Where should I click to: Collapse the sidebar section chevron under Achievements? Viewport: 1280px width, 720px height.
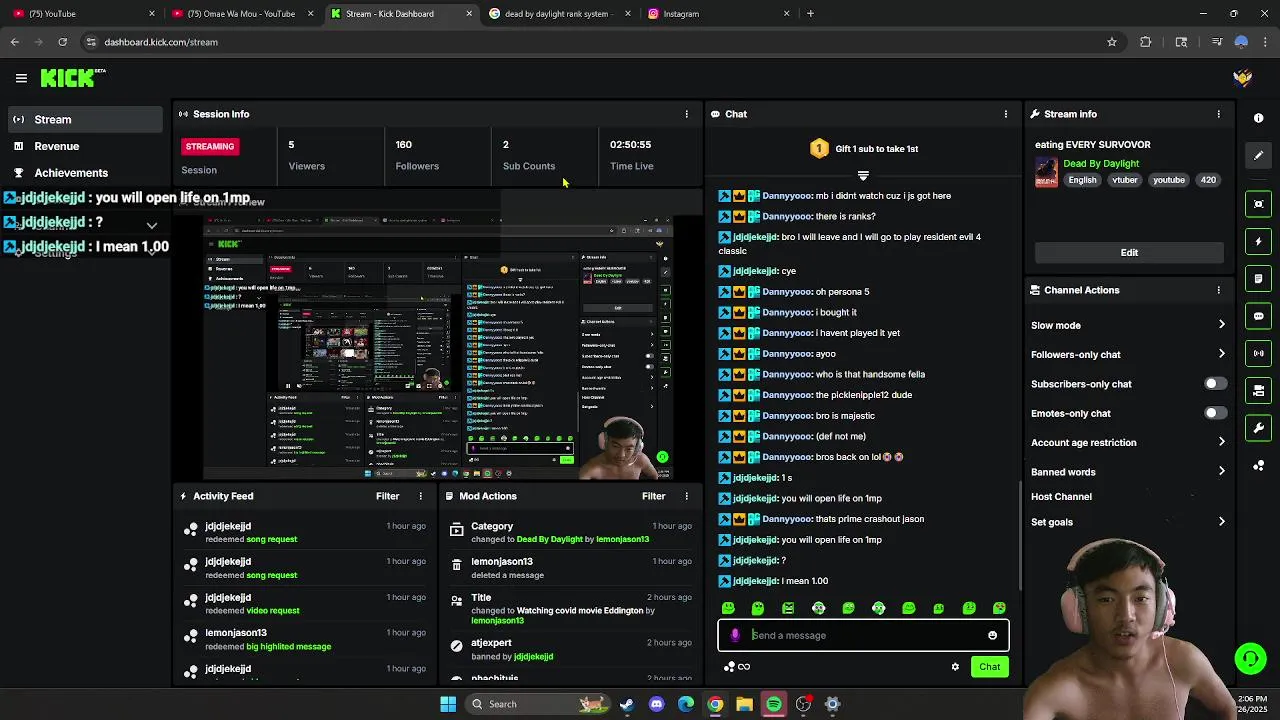(x=151, y=226)
